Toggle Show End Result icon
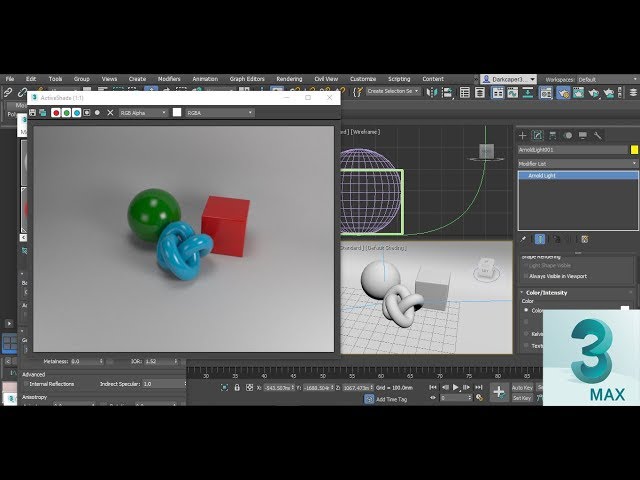 (x=540, y=239)
